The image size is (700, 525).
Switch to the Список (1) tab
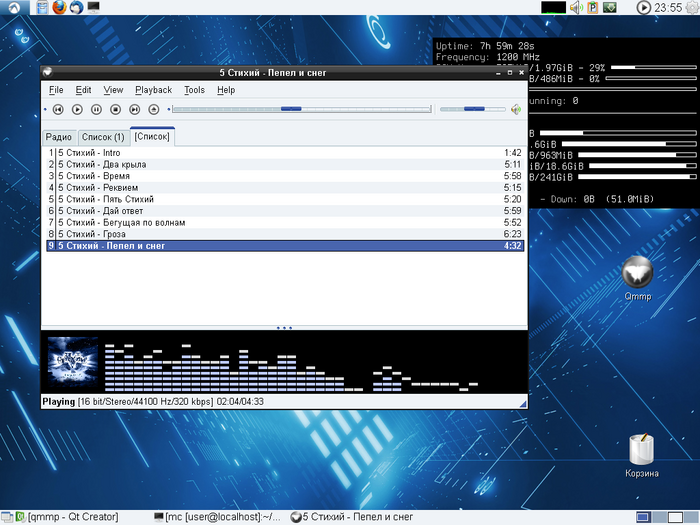click(103, 137)
